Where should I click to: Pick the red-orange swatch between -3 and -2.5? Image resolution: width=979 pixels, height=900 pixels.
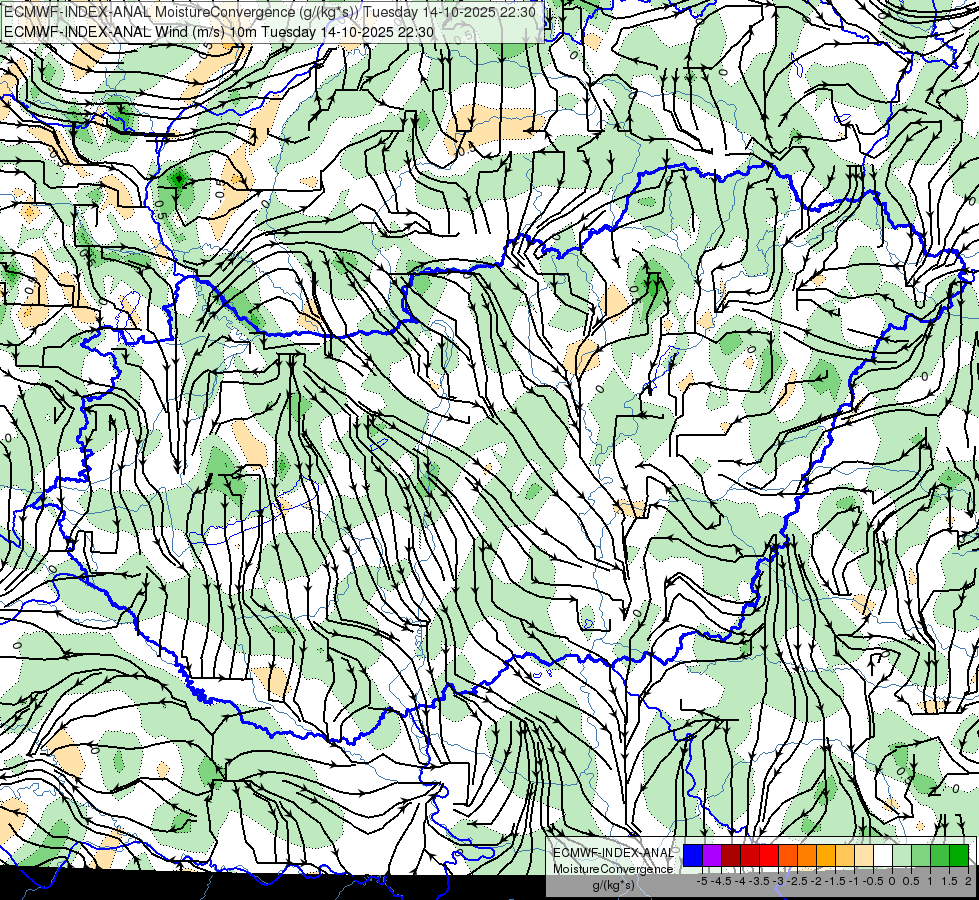tap(788, 855)
